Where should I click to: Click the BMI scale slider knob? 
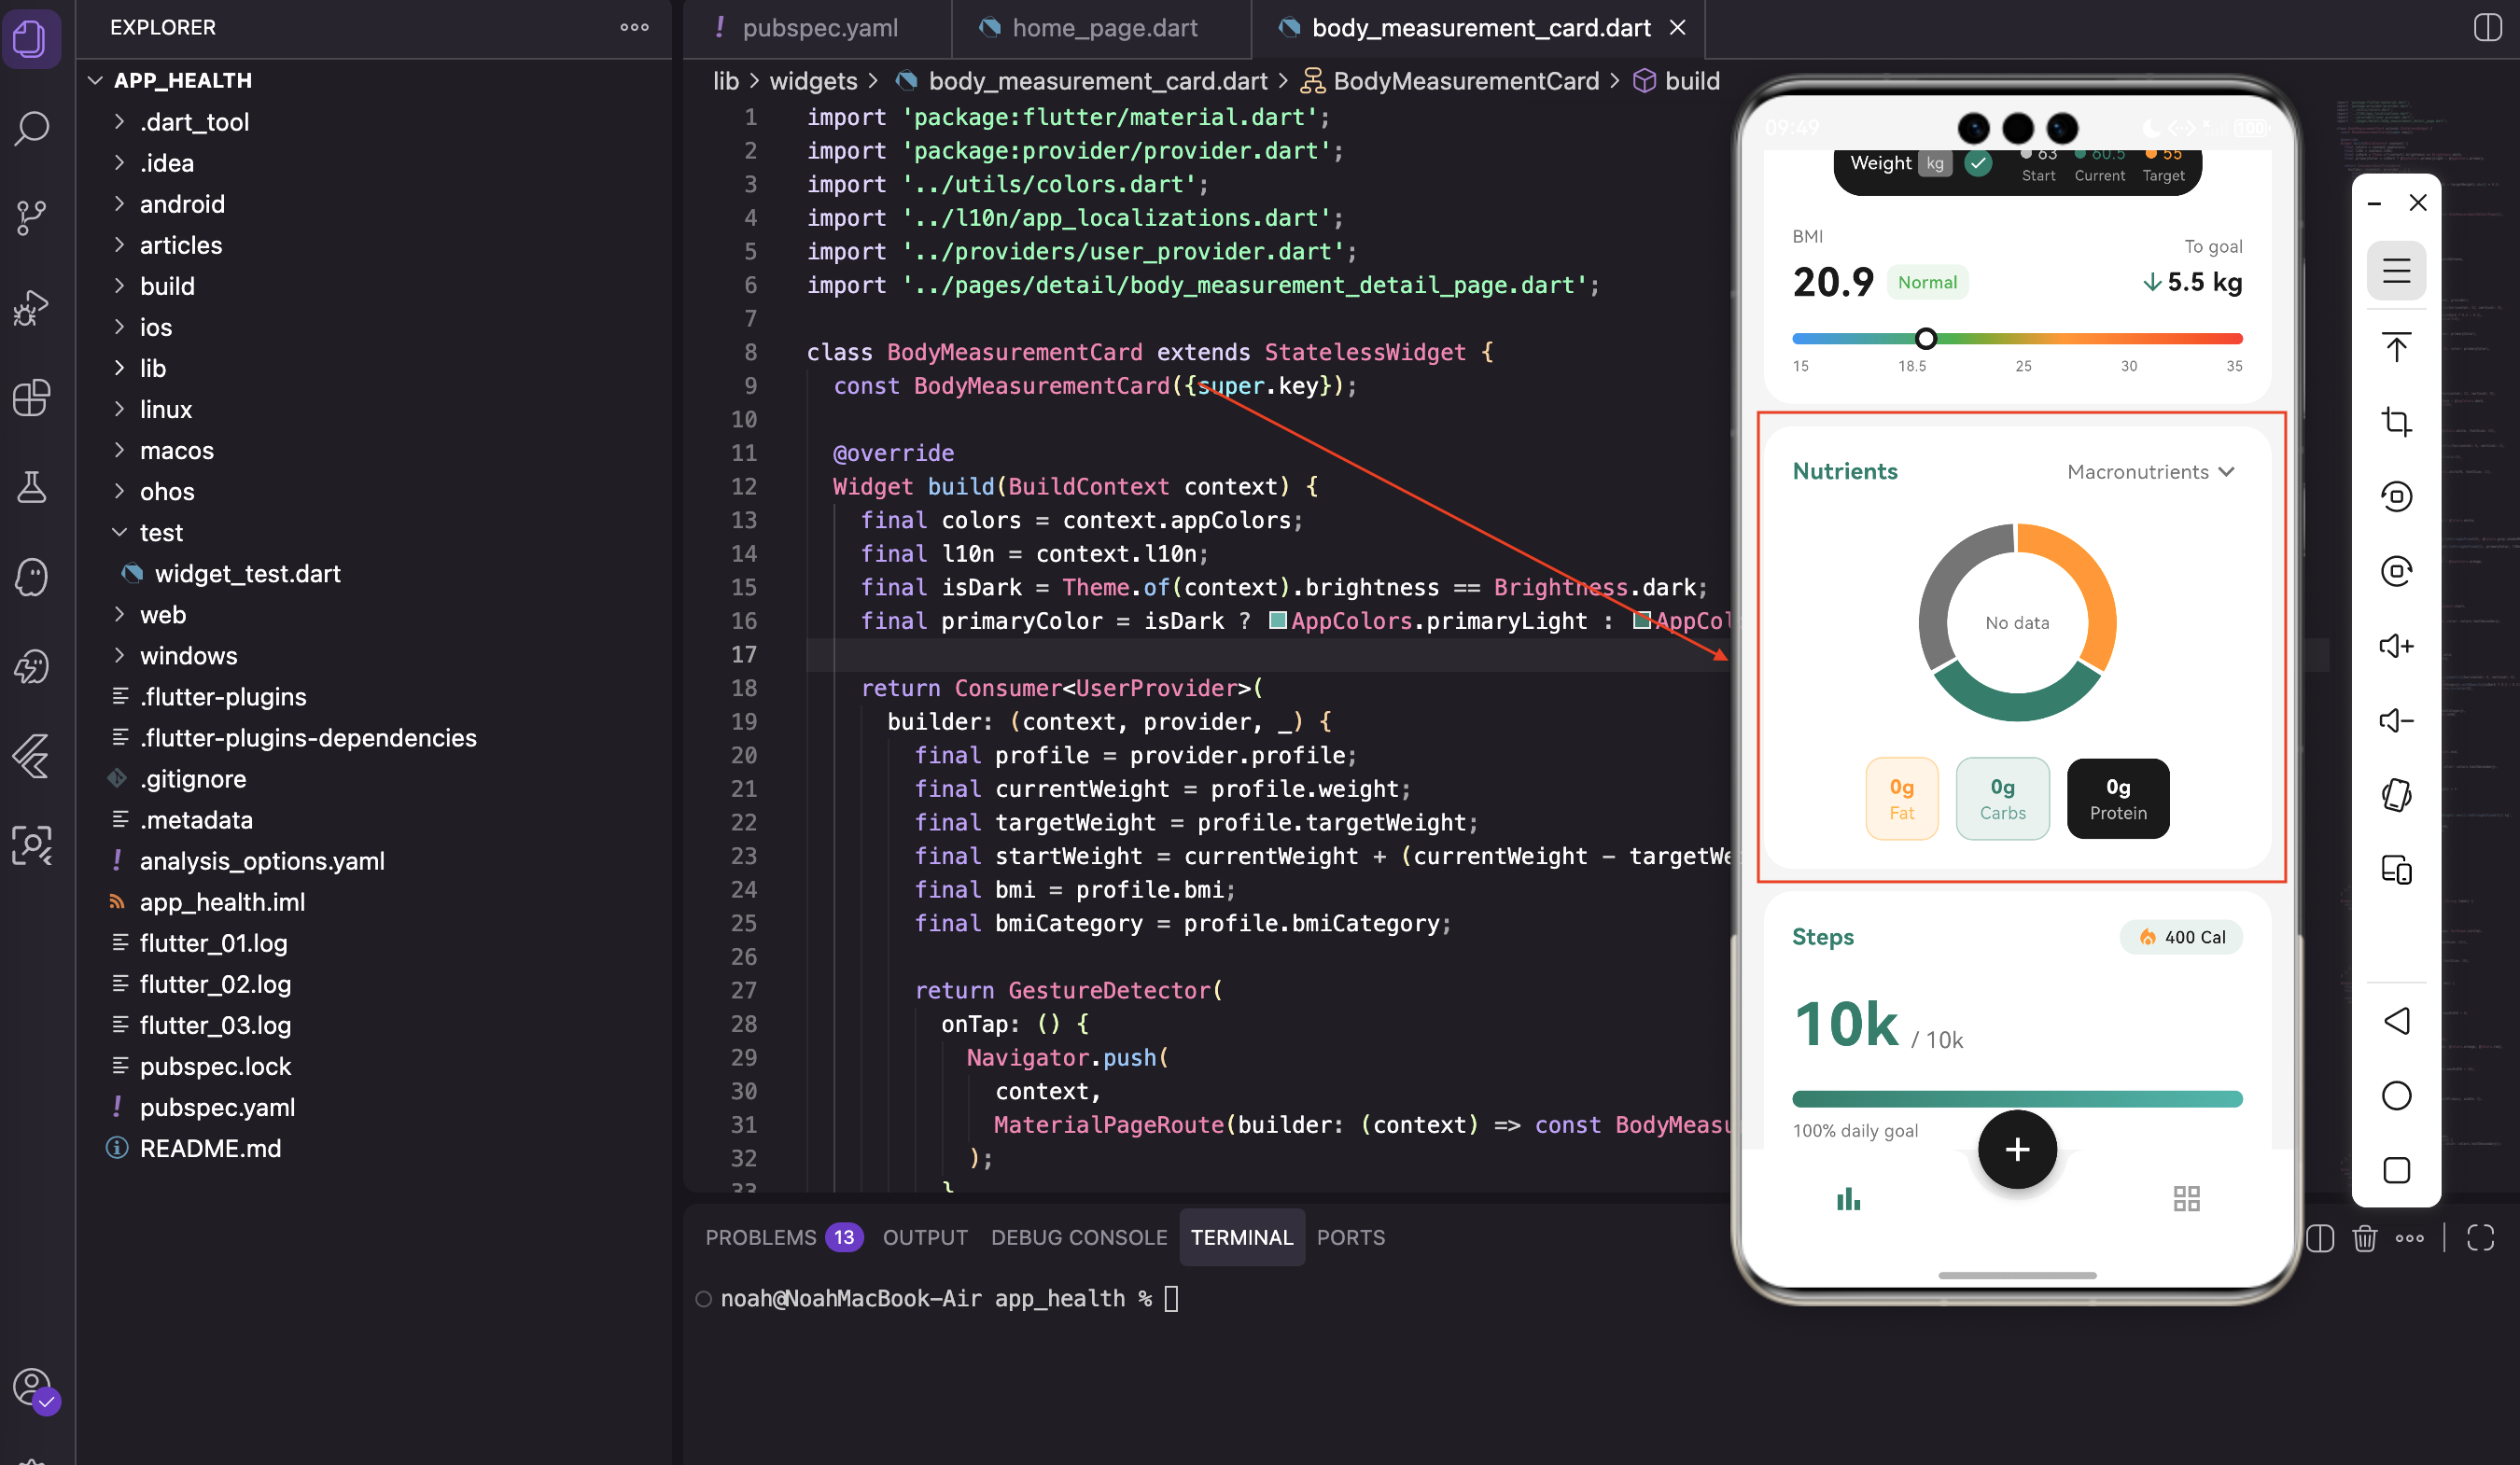(x=1925, y=338)
